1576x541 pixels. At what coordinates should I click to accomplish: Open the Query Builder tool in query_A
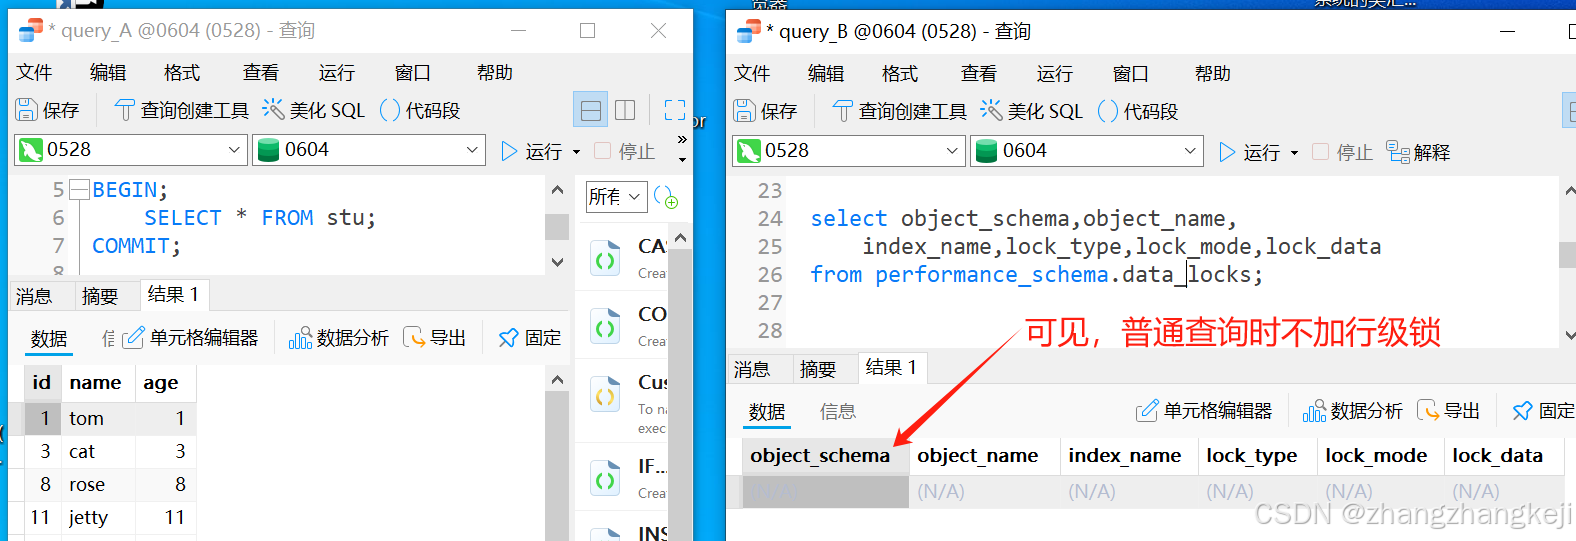point(181,110)
